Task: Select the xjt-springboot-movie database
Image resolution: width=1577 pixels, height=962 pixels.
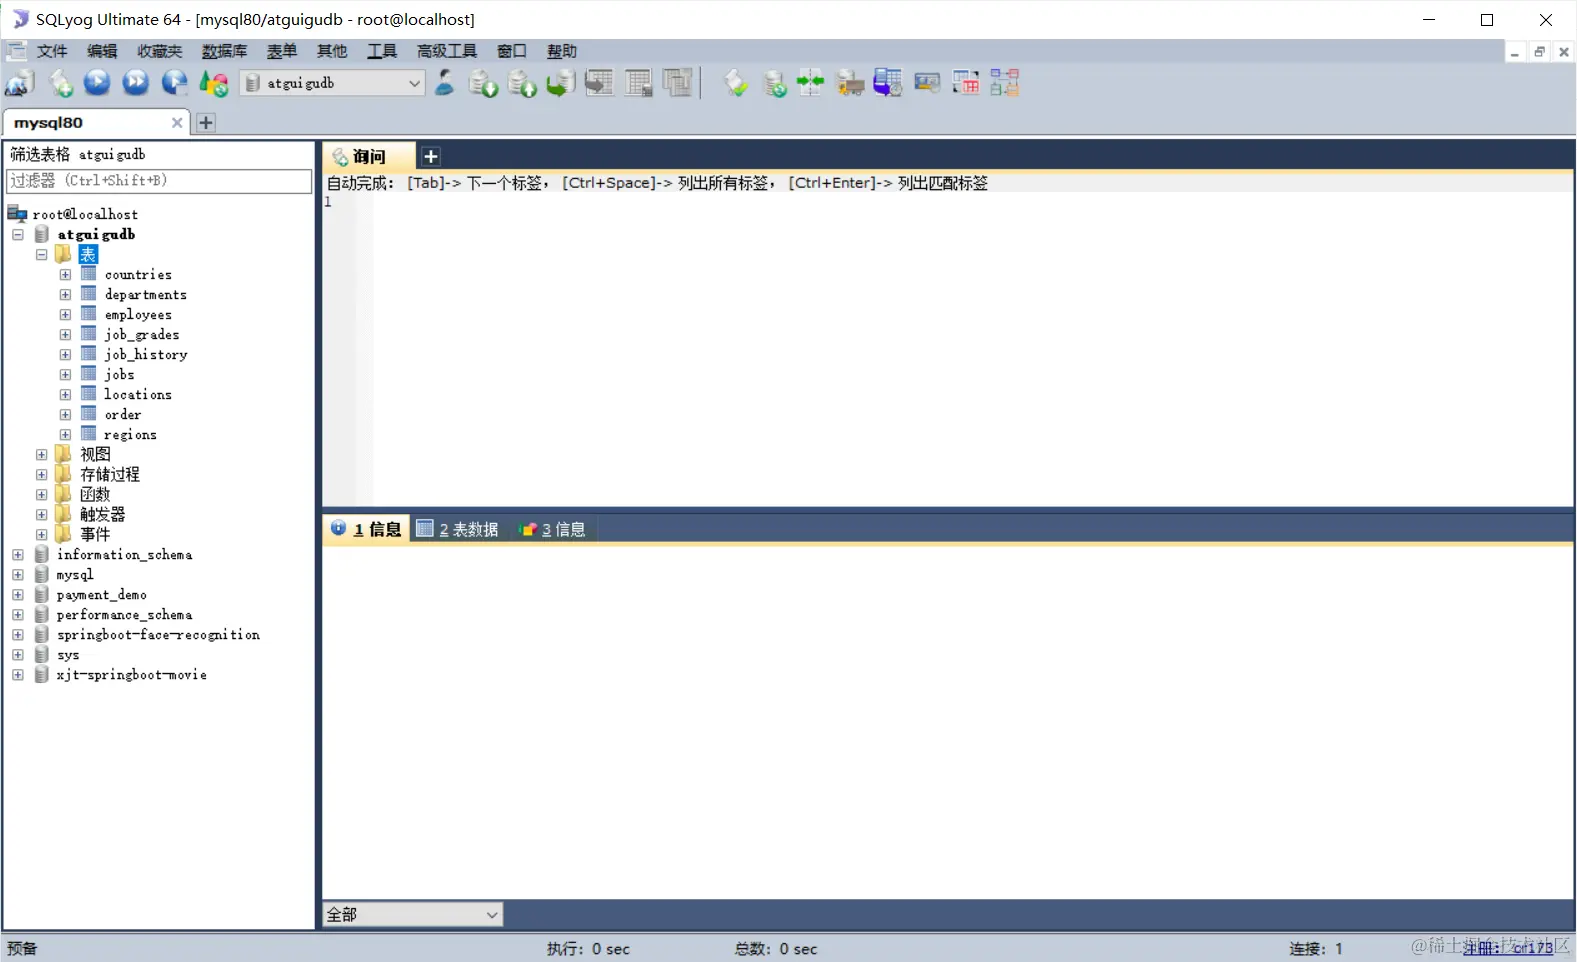Action: click(132, 674)
